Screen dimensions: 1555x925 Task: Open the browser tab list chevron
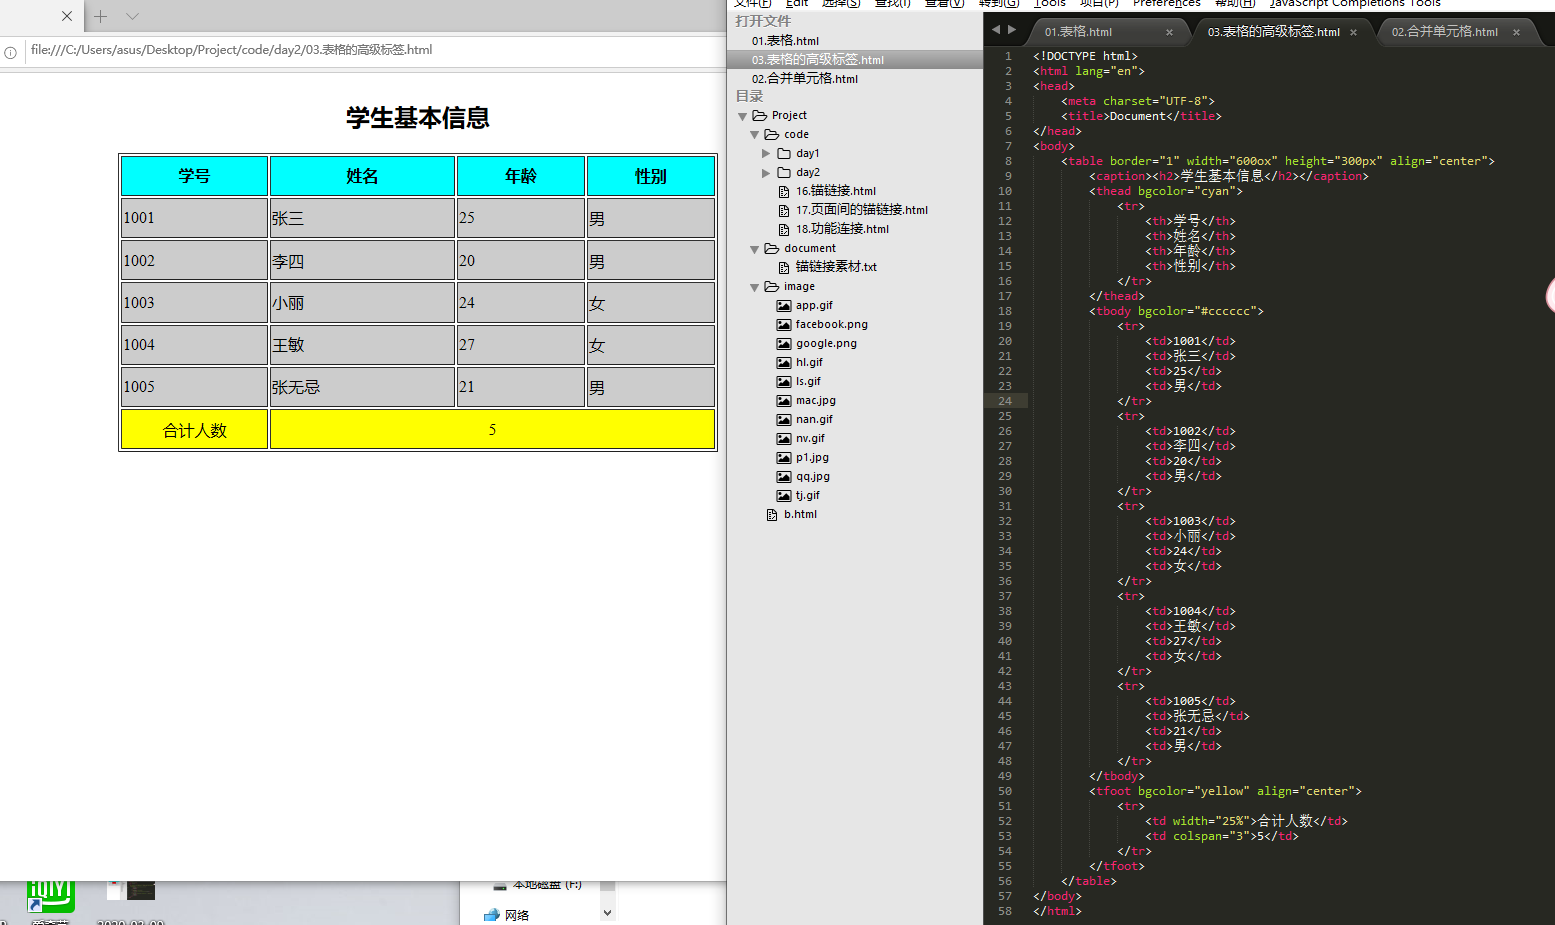[132, 16]
